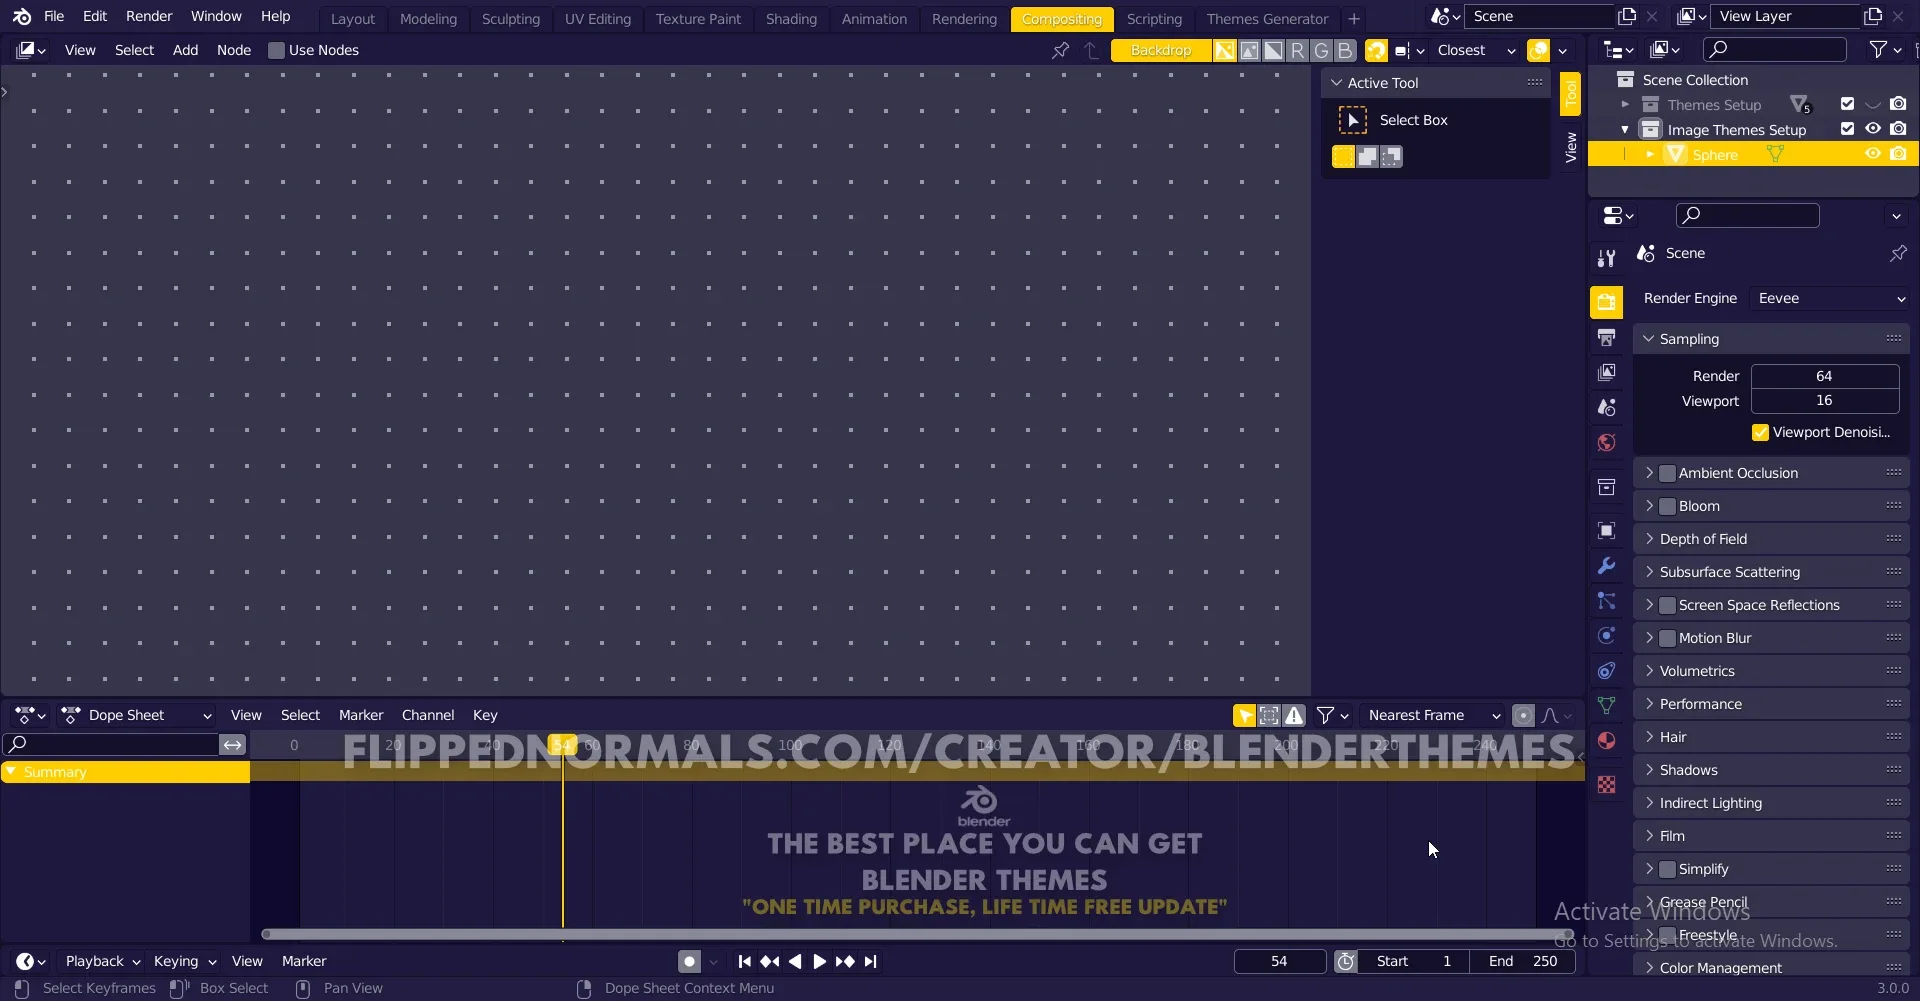Screen dimensions: 1920x1001
Task: Disable Viewport Denoising checkbox
Action: tap(1760, 432)
